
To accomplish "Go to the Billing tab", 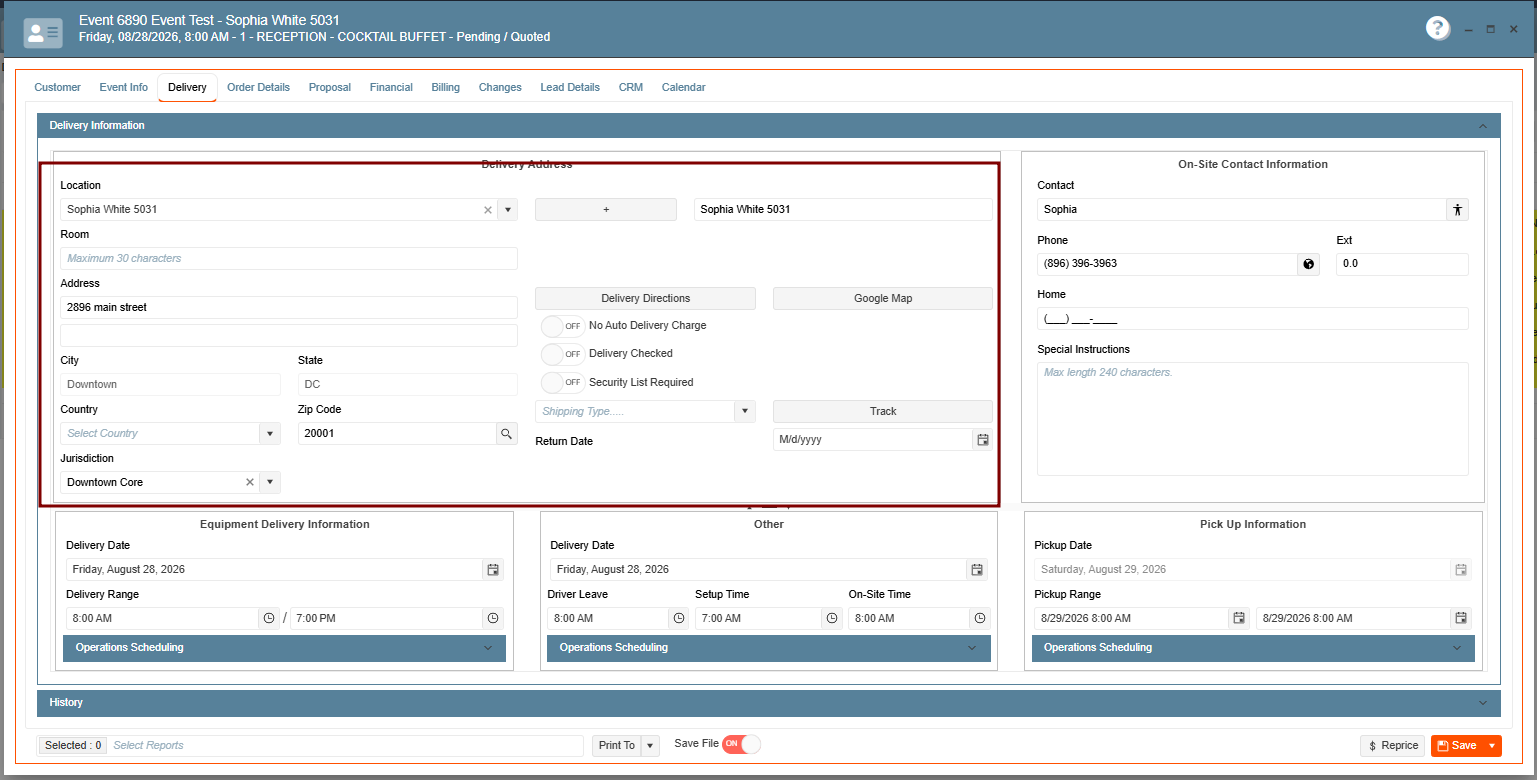I will (x=446, y=88).
